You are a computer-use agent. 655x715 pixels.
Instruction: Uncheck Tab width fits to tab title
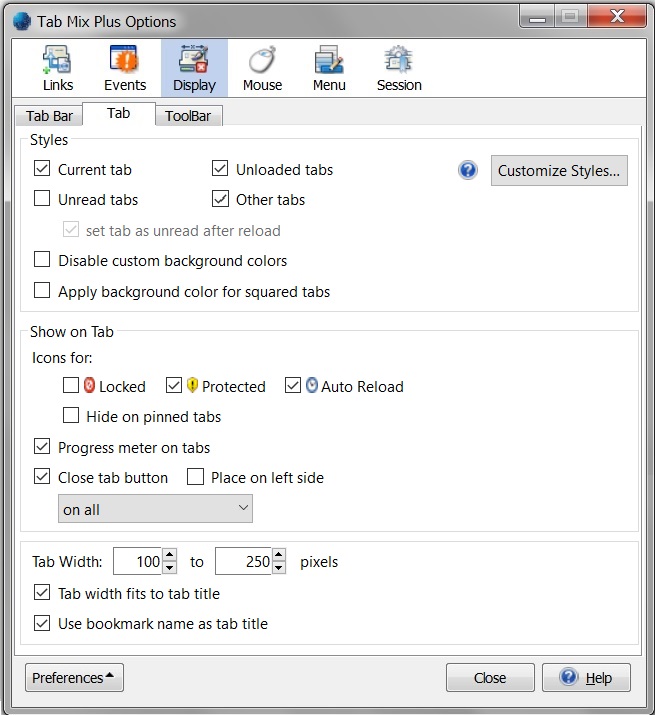point(42,592)
